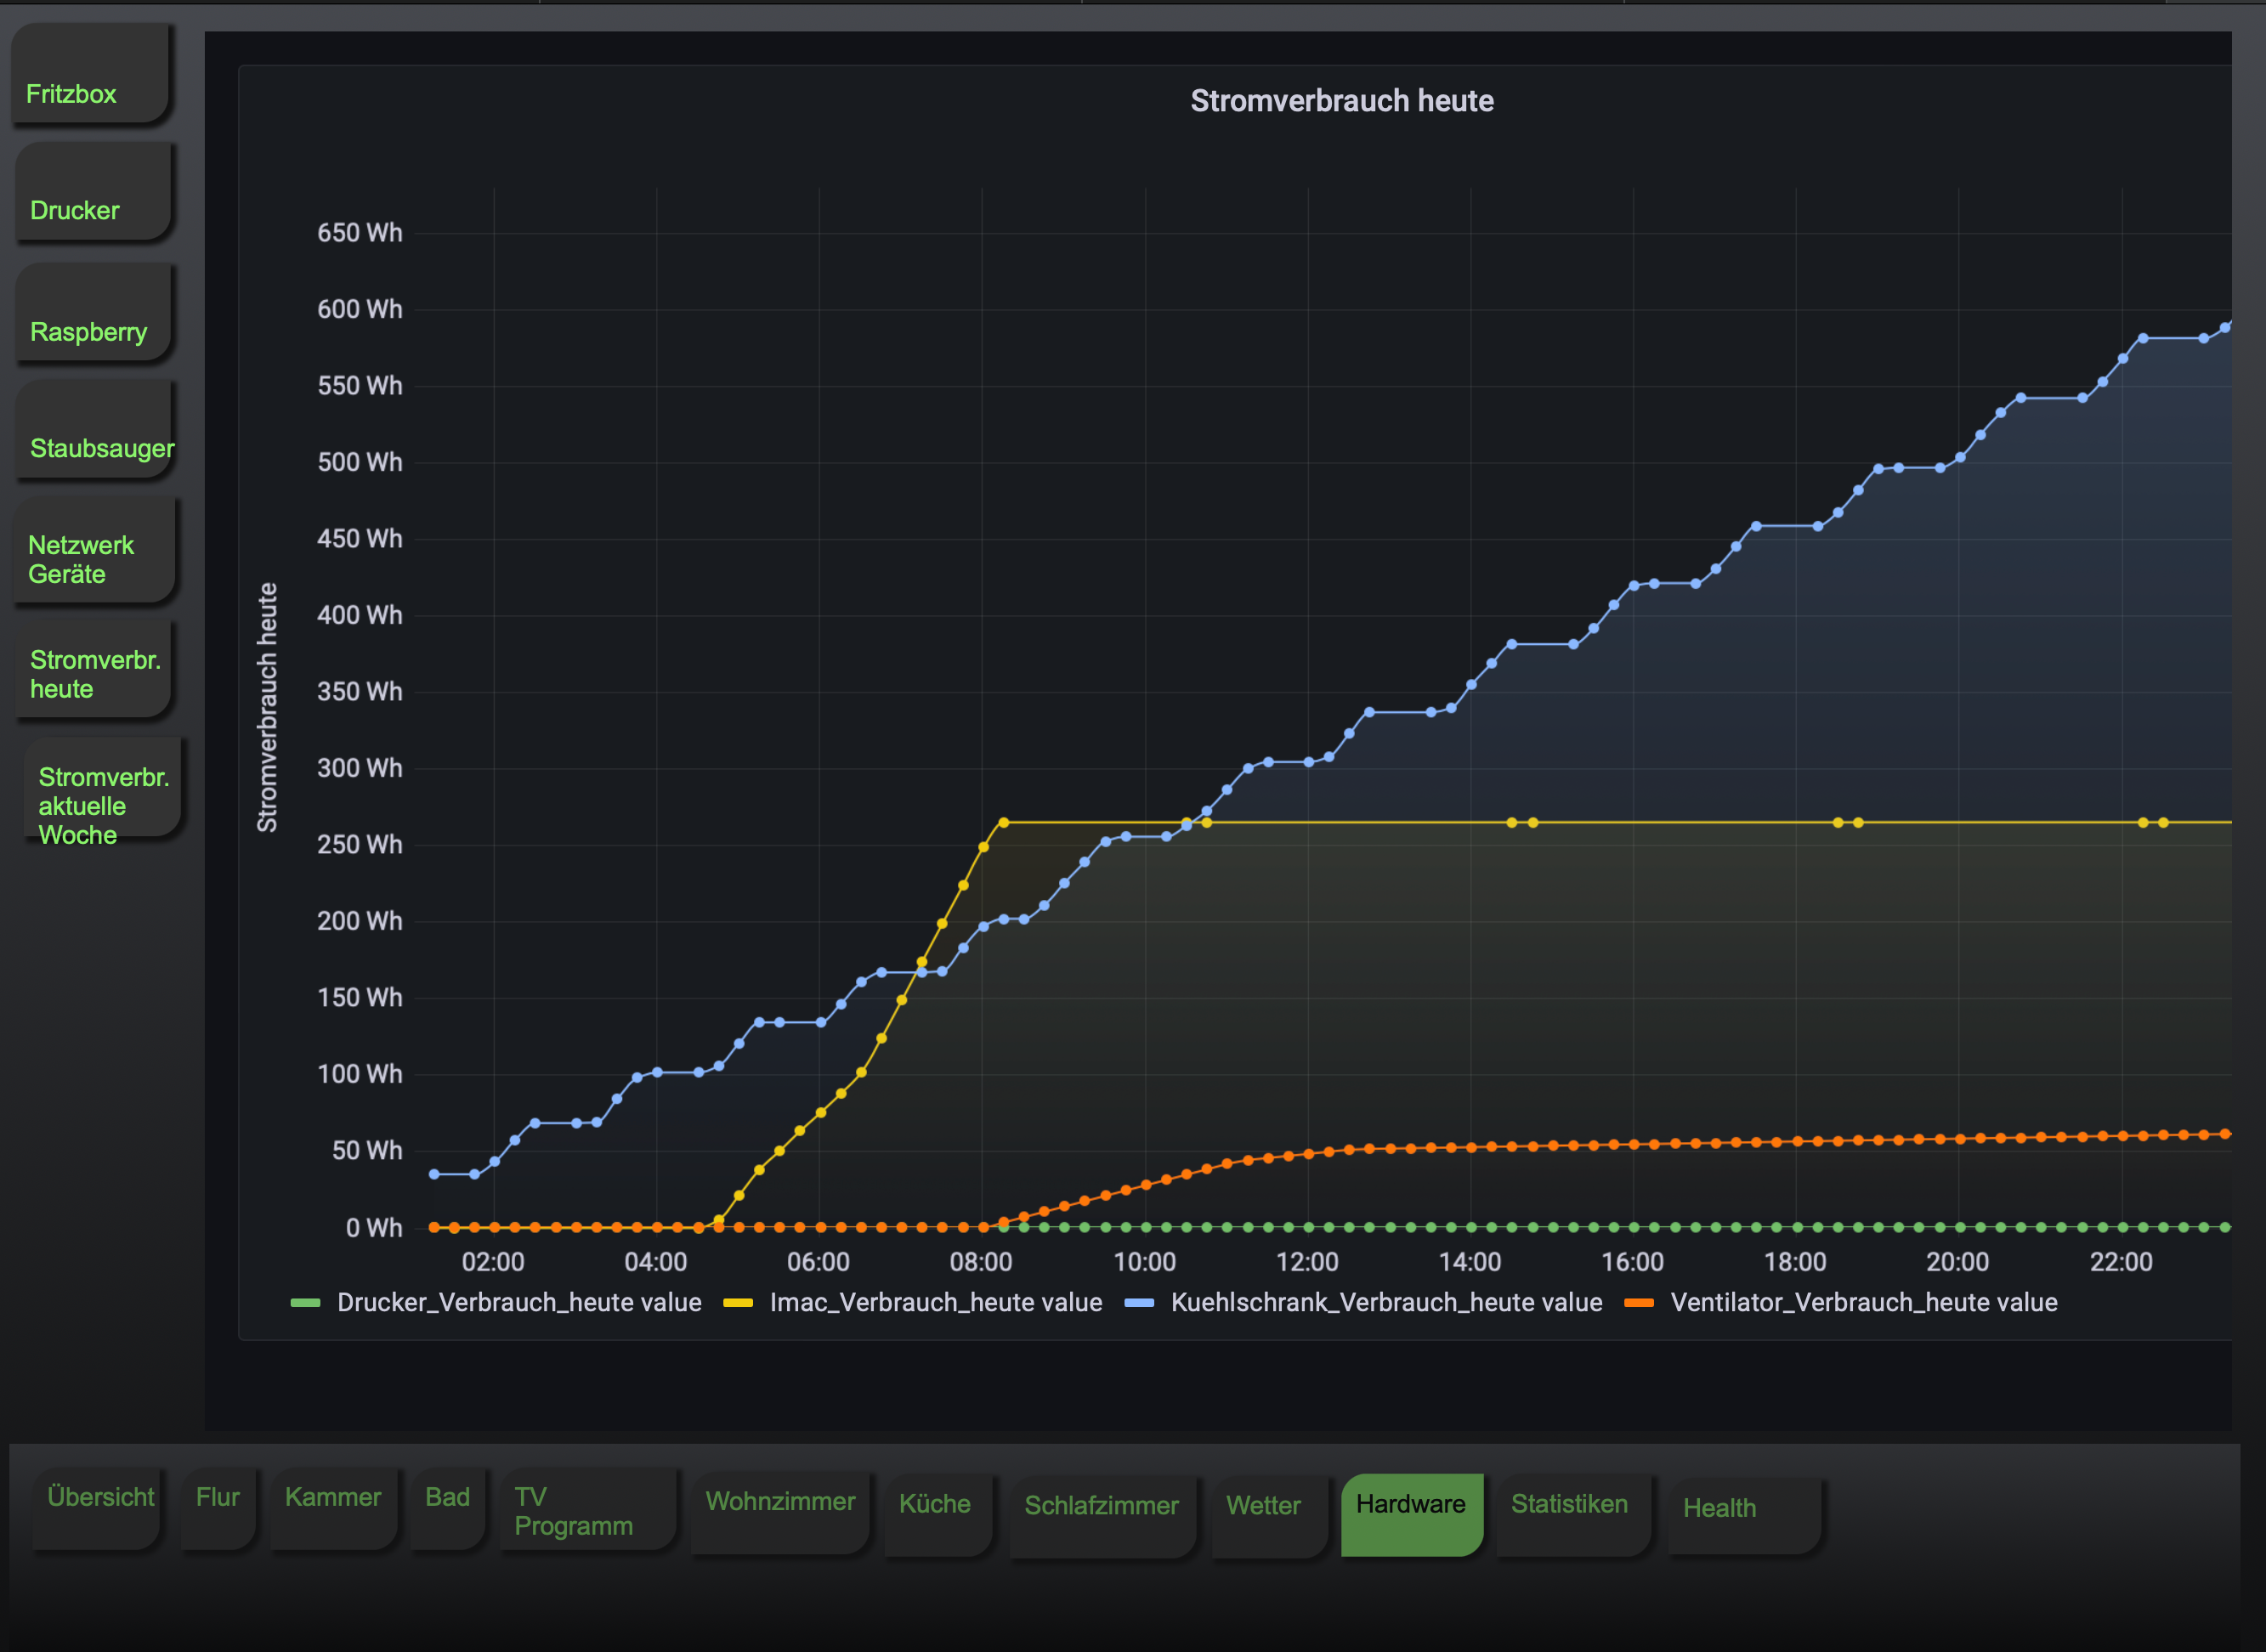Open the Kammer tab
The height and width of the screenshot is (1652, 2266).
(x=333, y=1507)
